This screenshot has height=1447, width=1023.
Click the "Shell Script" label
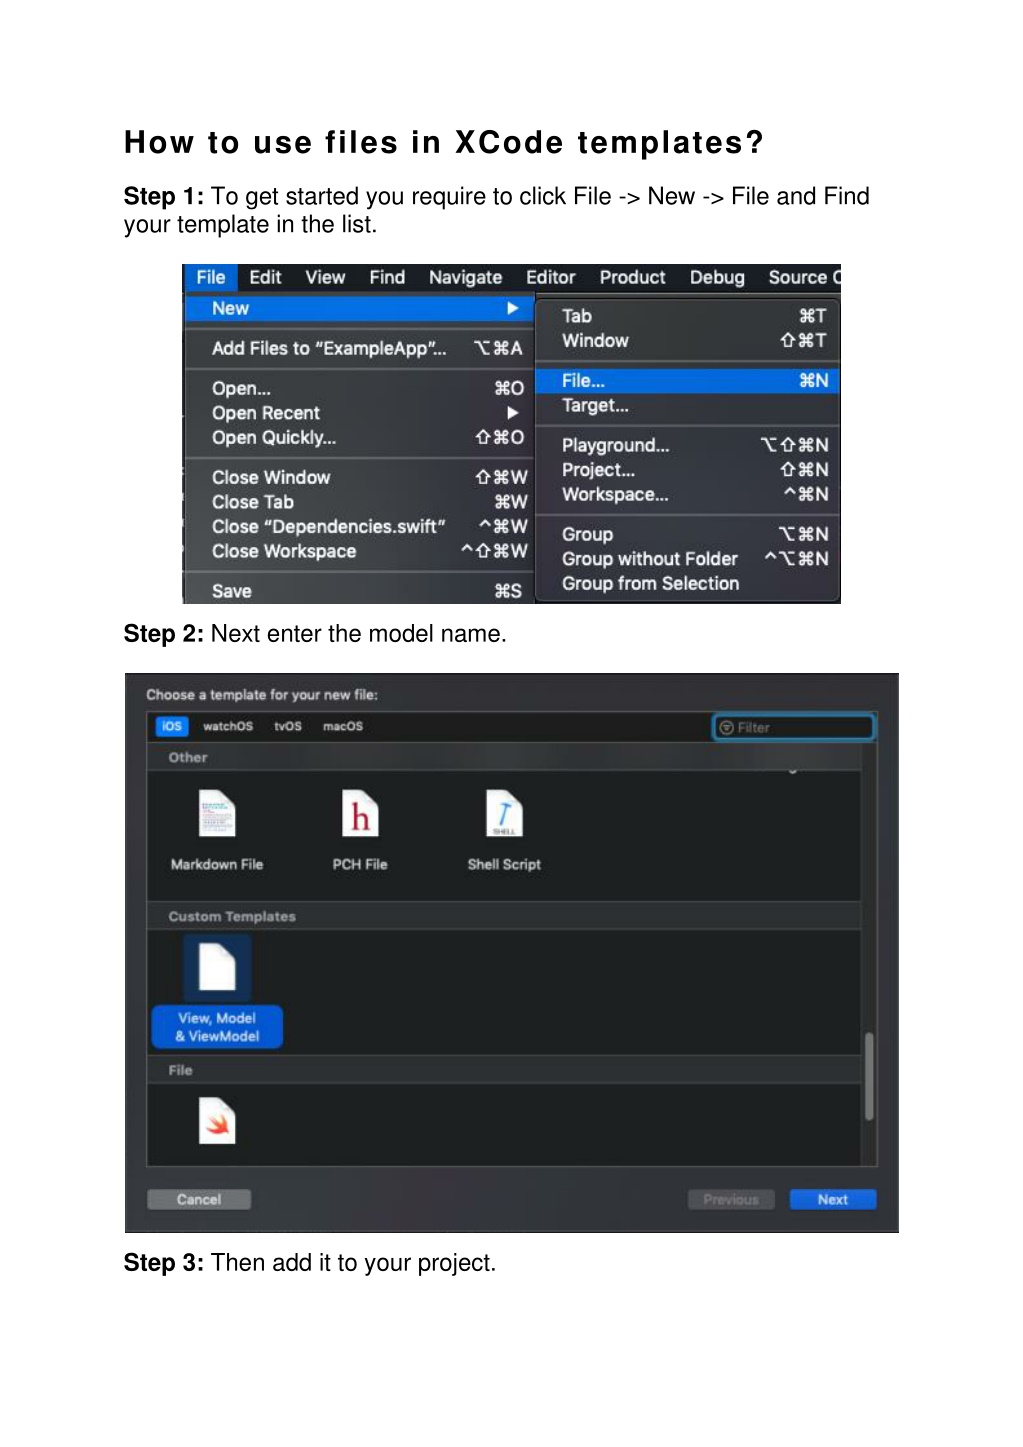[504, 864]
